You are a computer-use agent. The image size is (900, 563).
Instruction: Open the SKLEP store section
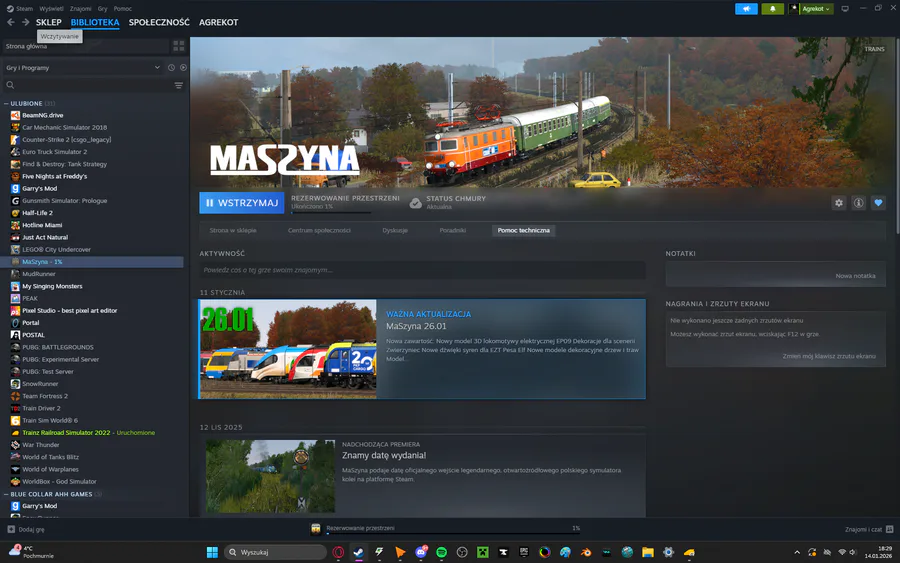[49, 22]
